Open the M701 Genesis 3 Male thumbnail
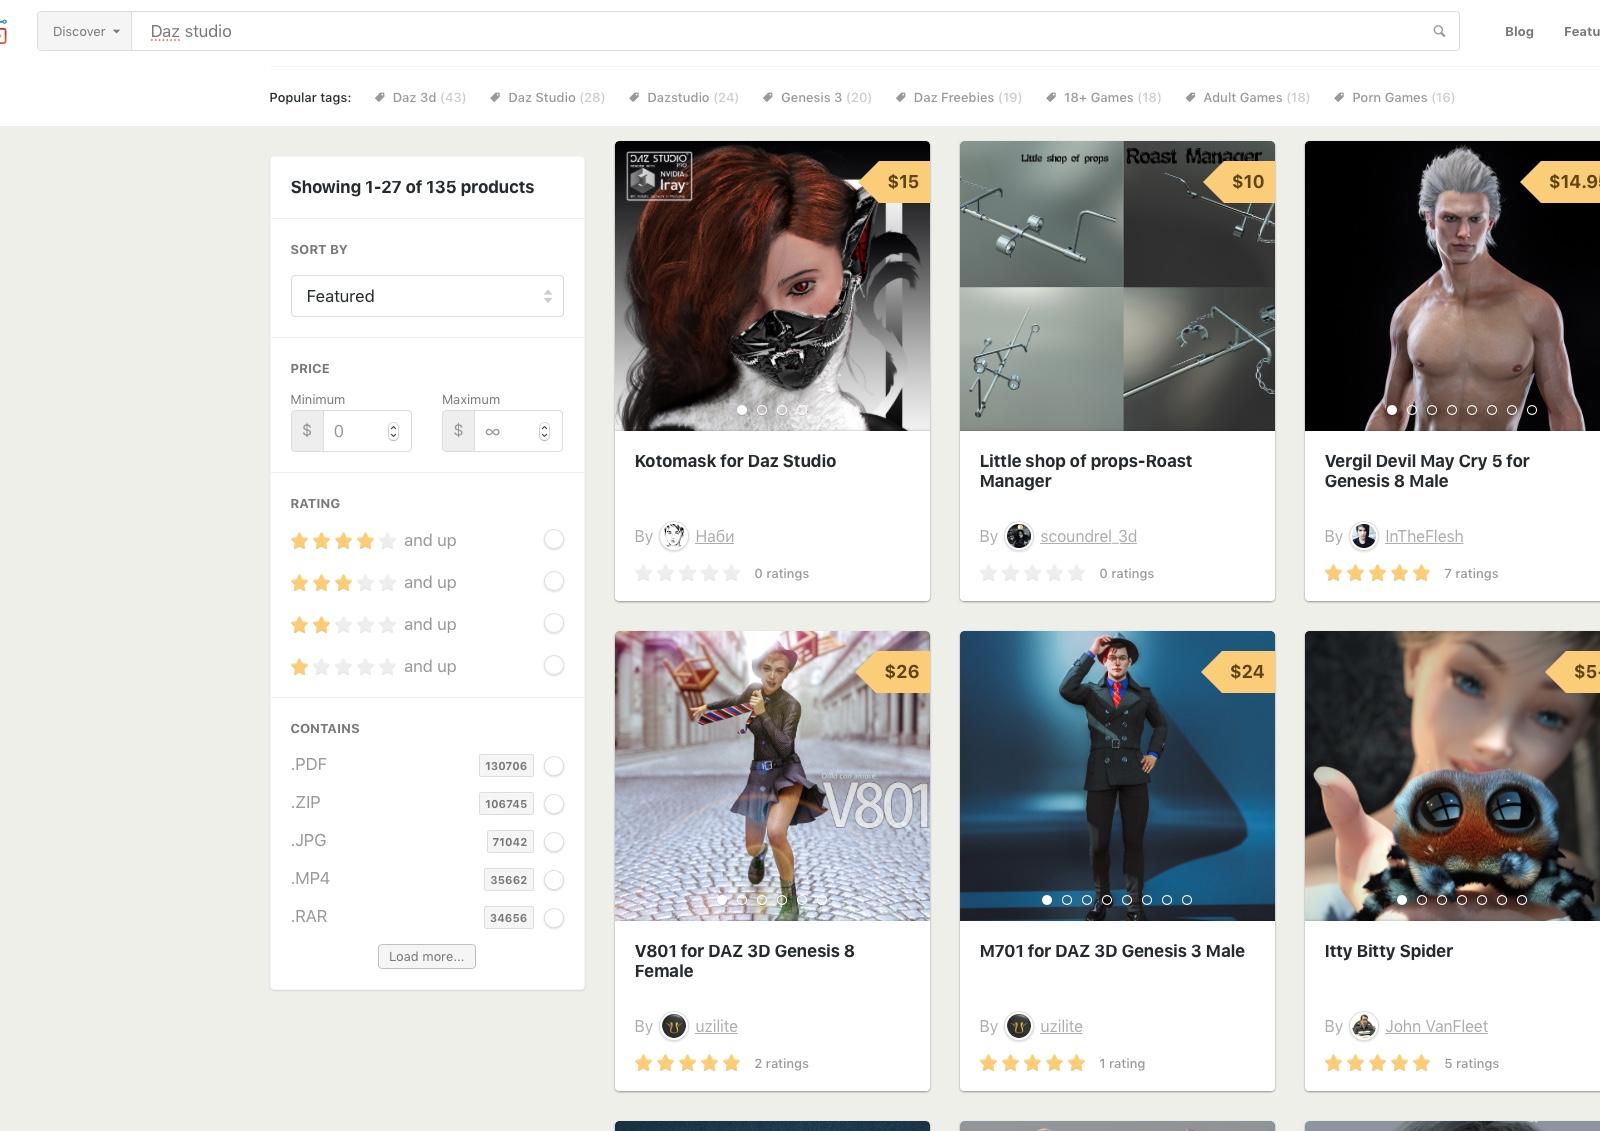 [1117, 776]
